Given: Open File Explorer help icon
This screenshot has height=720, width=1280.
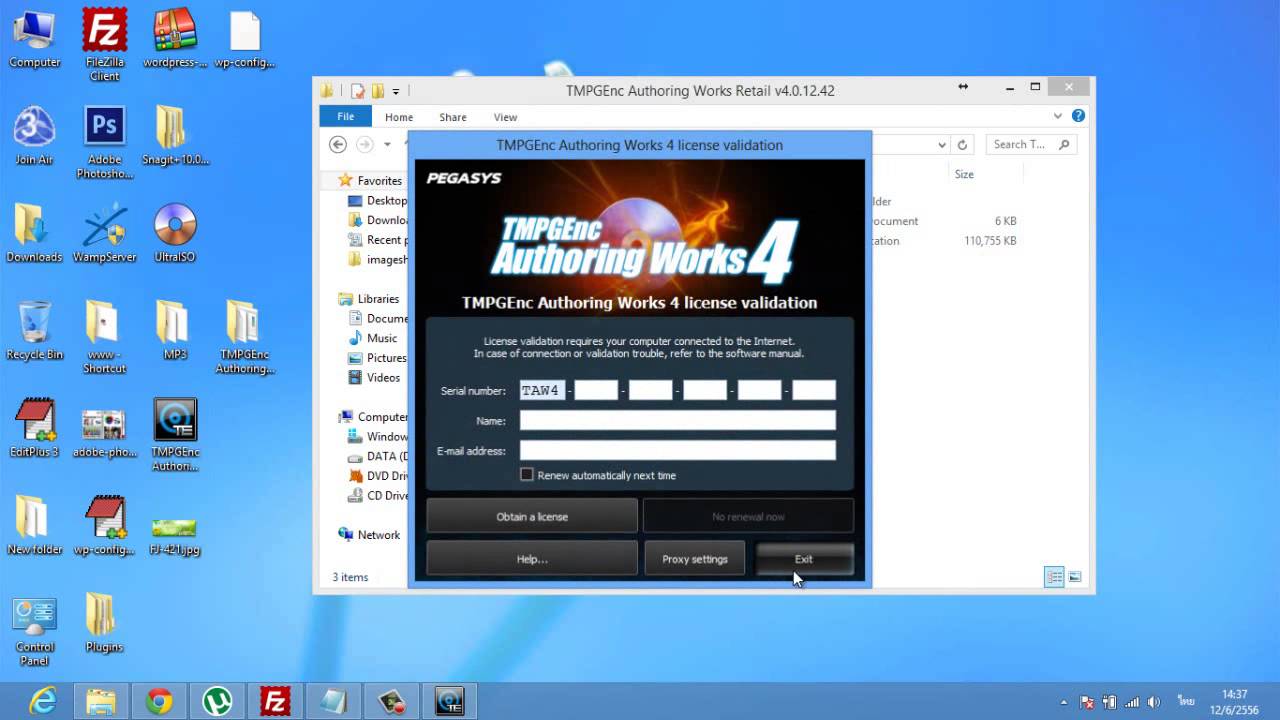Looking at the screenshot, I should pyautogui.click(x=1078, y=116).
